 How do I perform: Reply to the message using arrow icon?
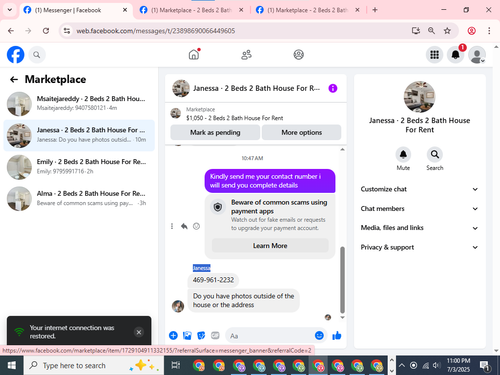184,226
